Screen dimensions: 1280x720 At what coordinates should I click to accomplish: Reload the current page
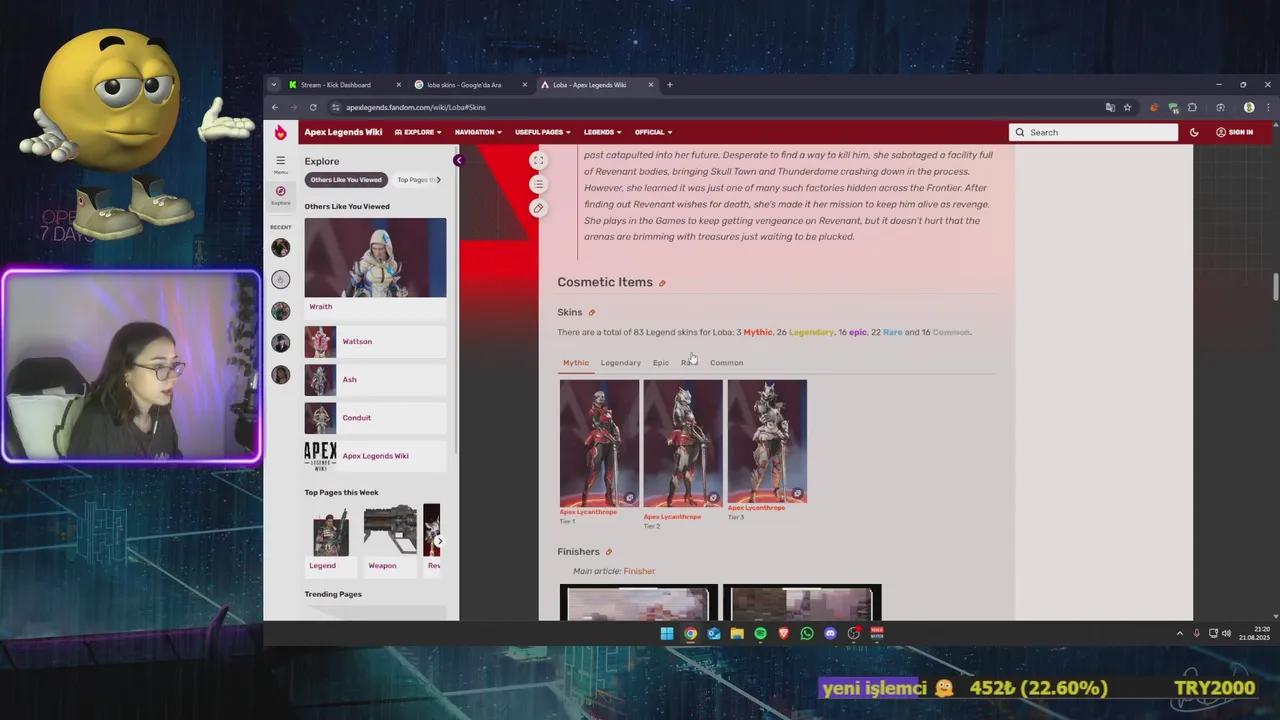[313, 107]
